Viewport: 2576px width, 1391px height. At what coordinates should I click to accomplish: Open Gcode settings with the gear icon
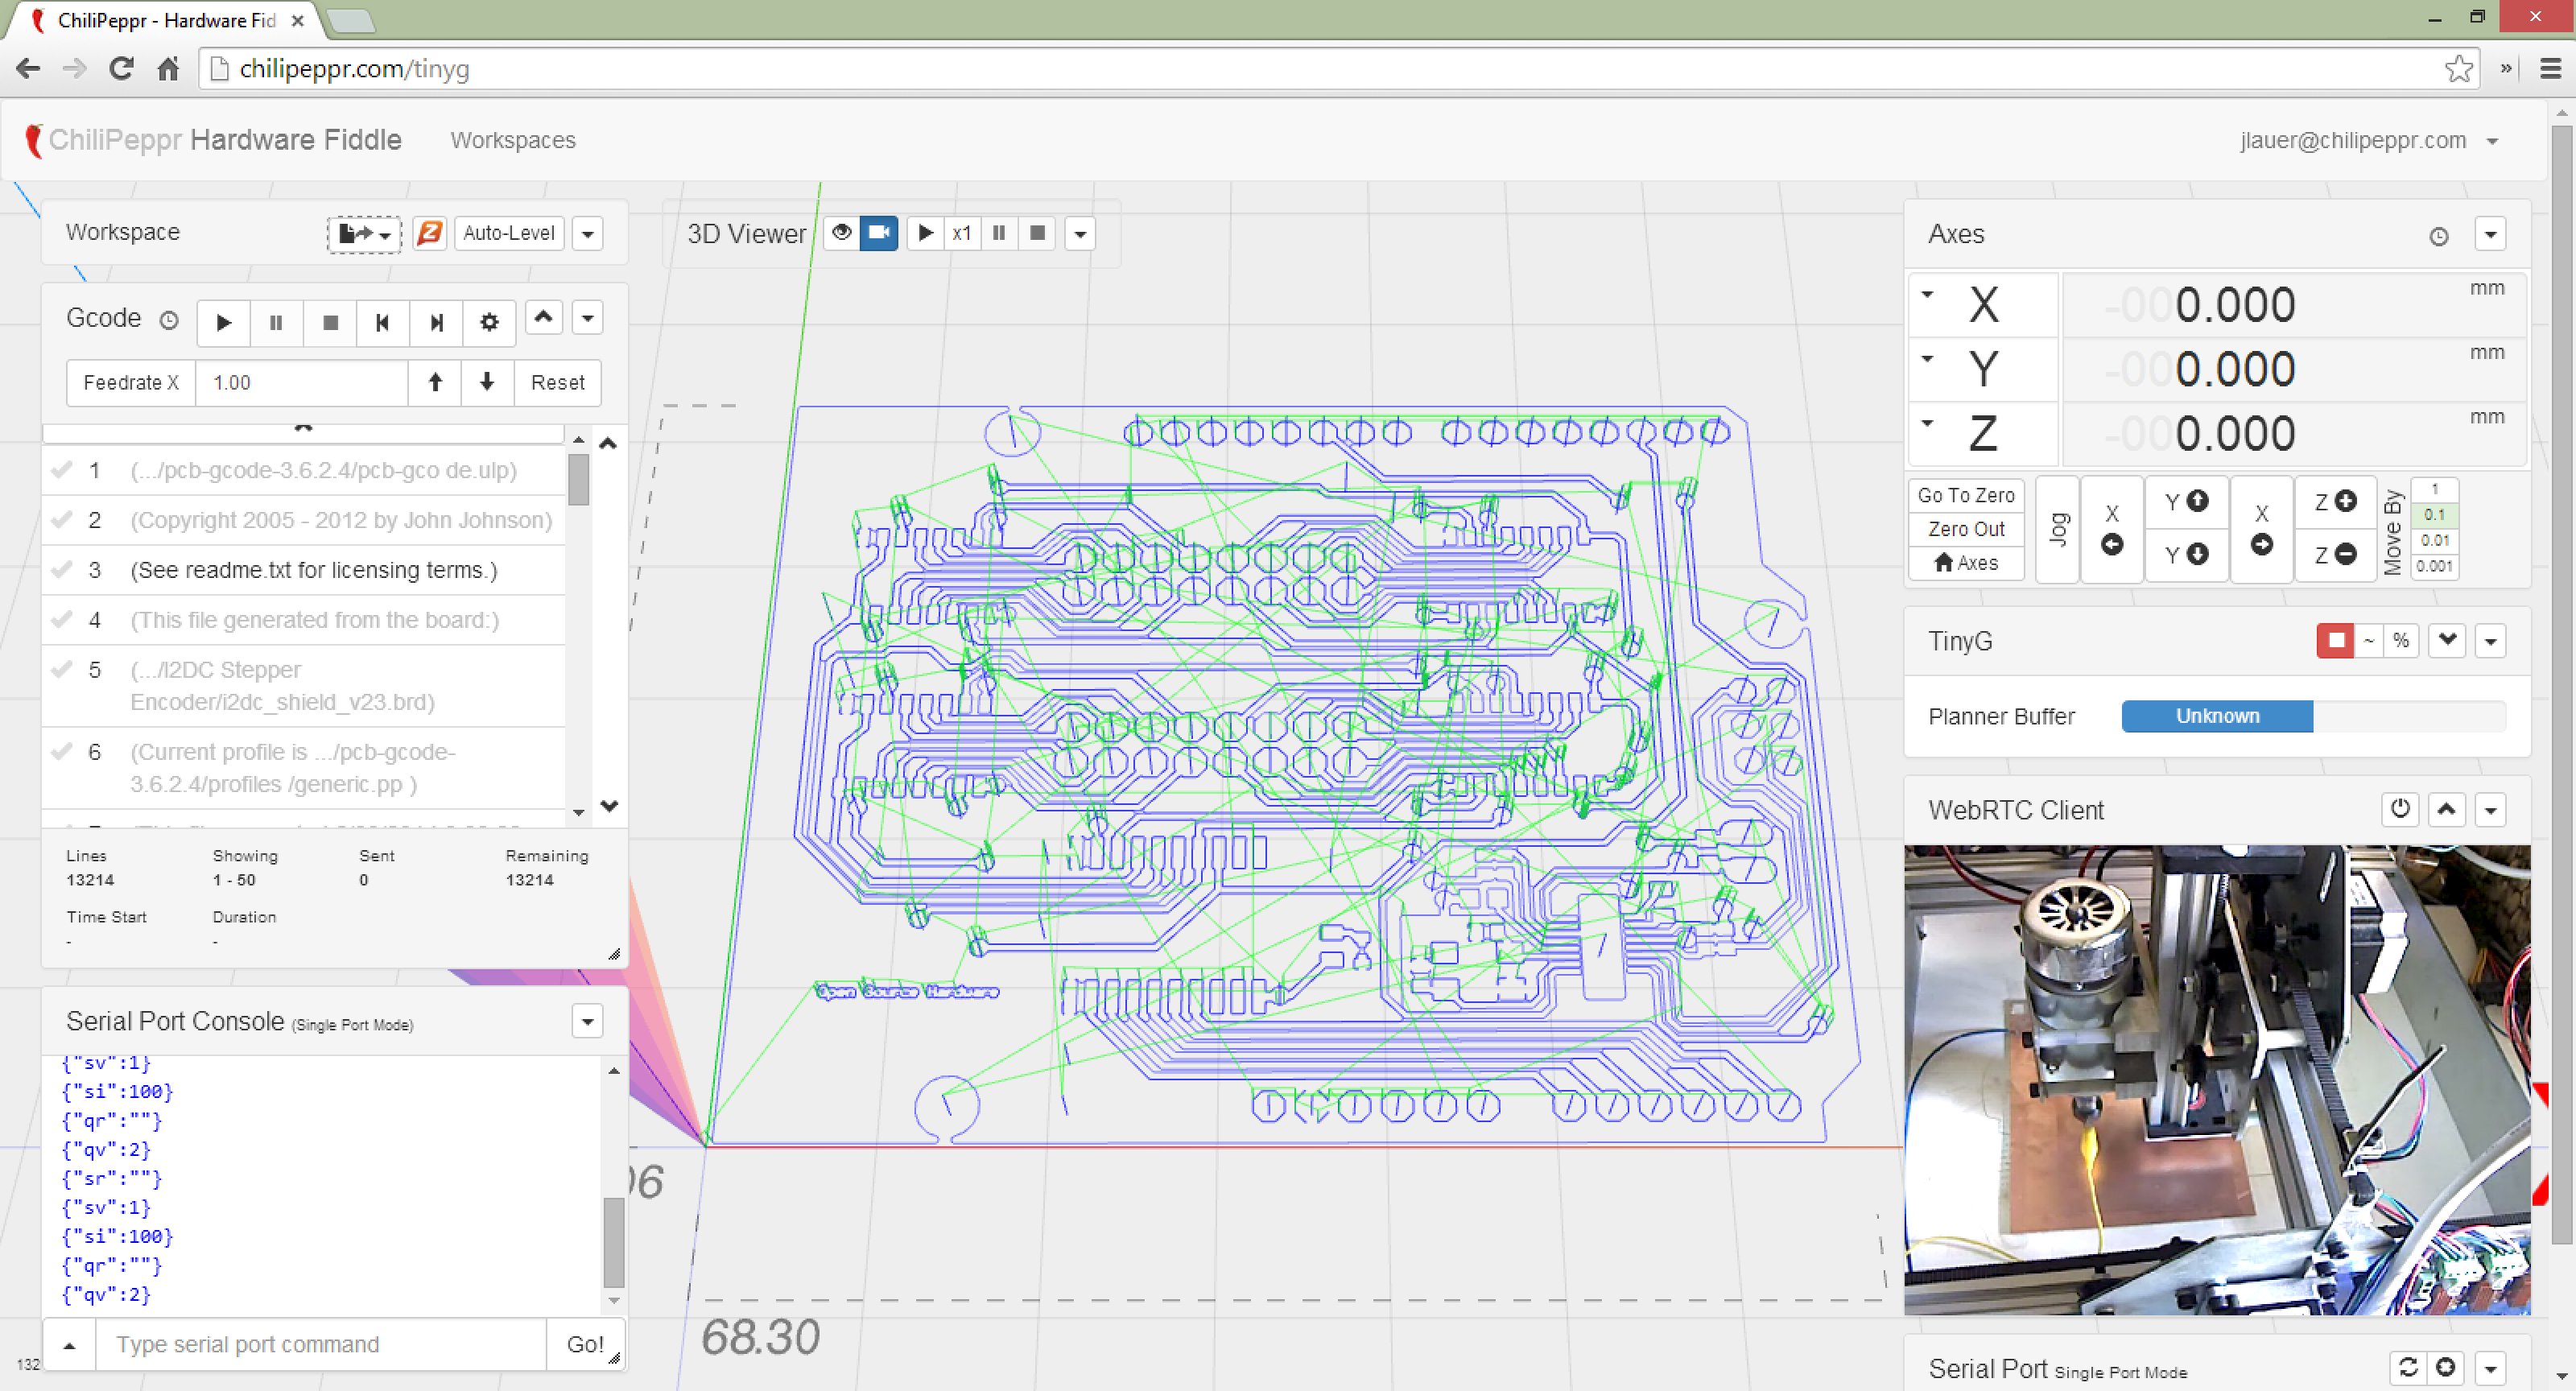(489, 323)
